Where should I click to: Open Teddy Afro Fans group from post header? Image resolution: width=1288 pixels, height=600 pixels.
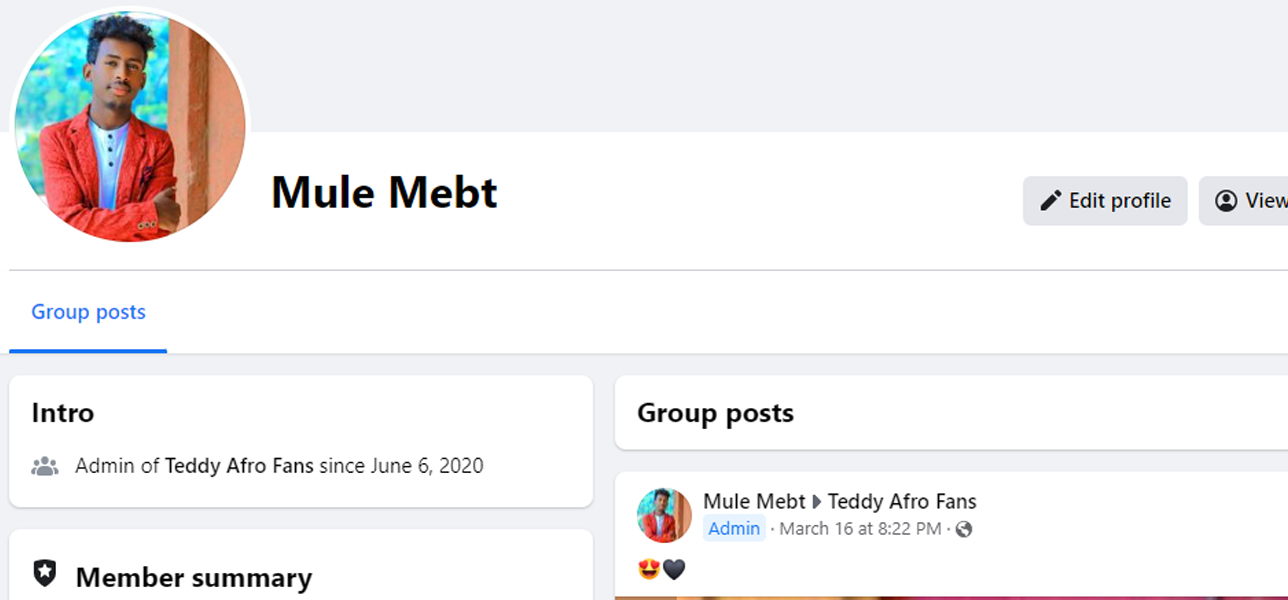click(x=902, y=502)
